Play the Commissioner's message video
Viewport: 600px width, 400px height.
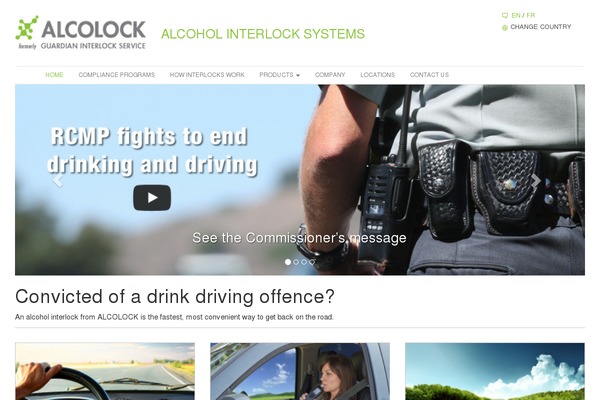[x=152, y=198]
